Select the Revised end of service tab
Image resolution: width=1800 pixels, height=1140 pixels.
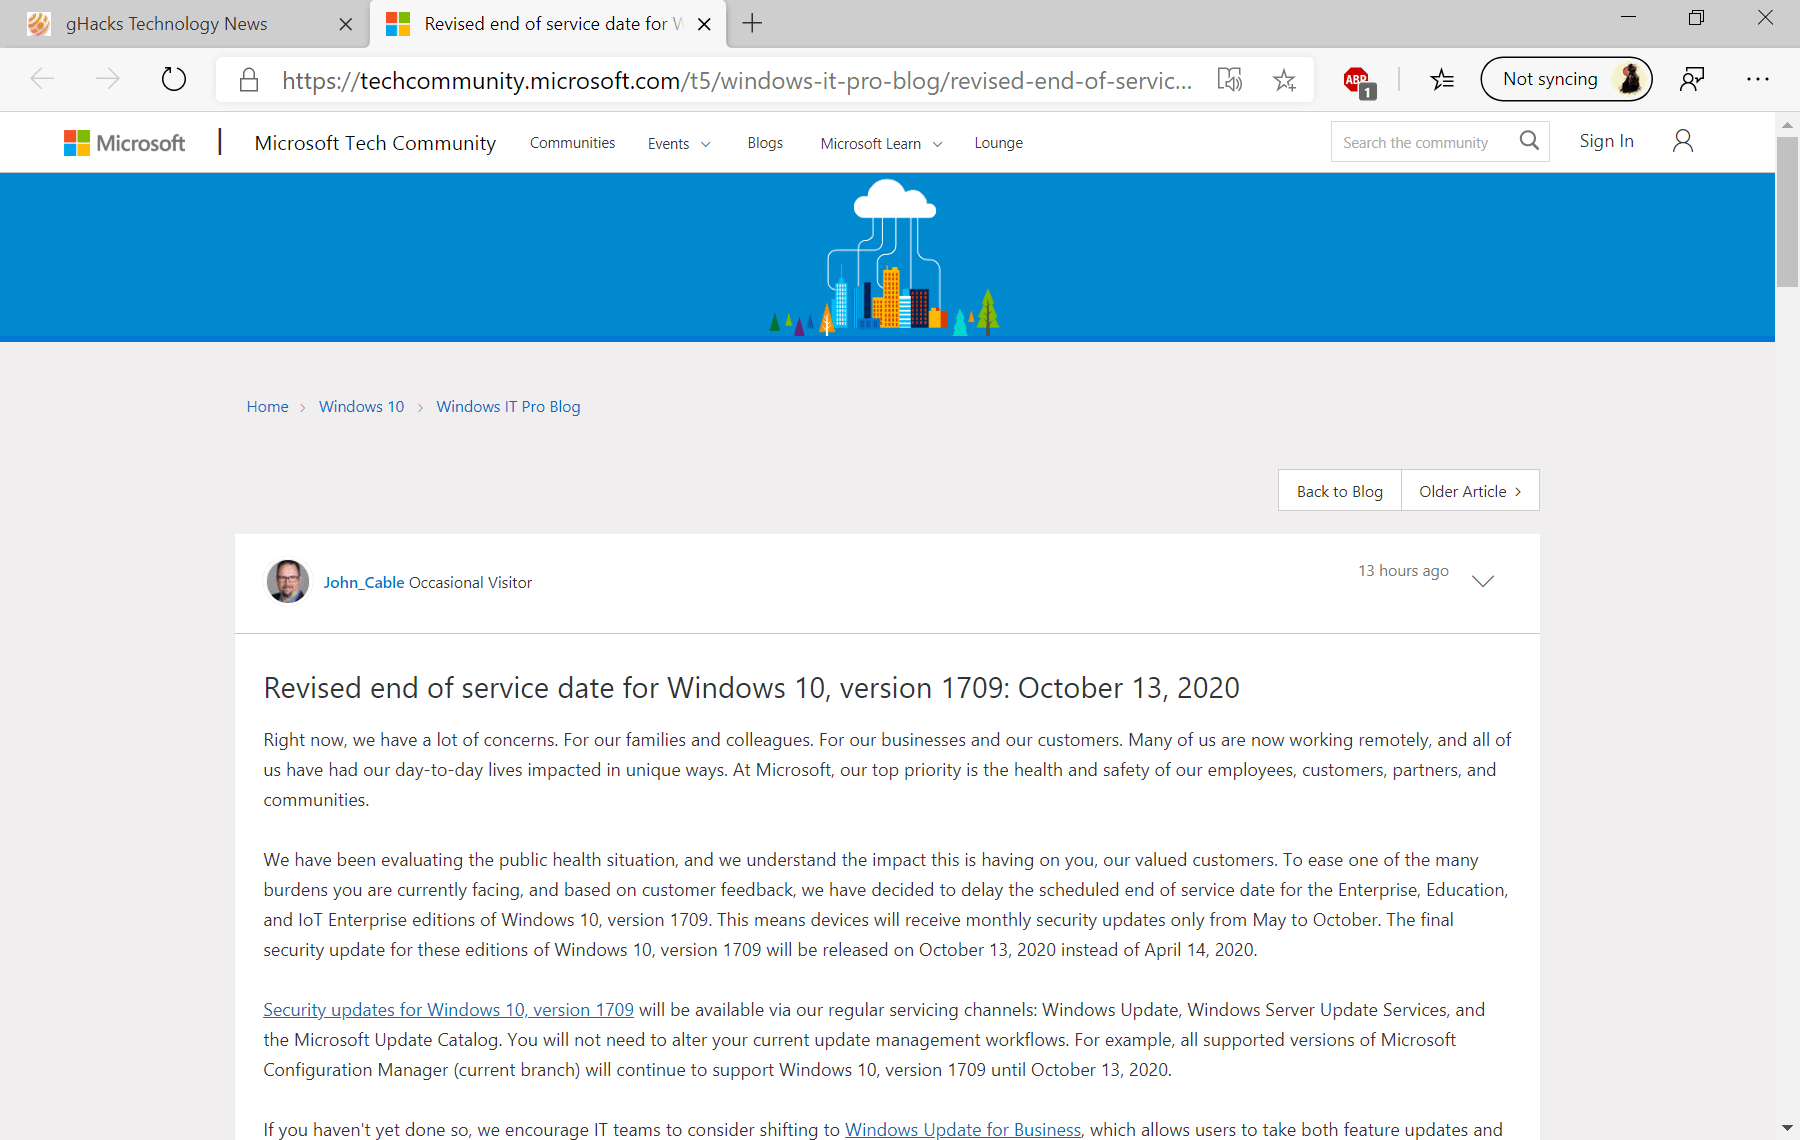point(548,24)
